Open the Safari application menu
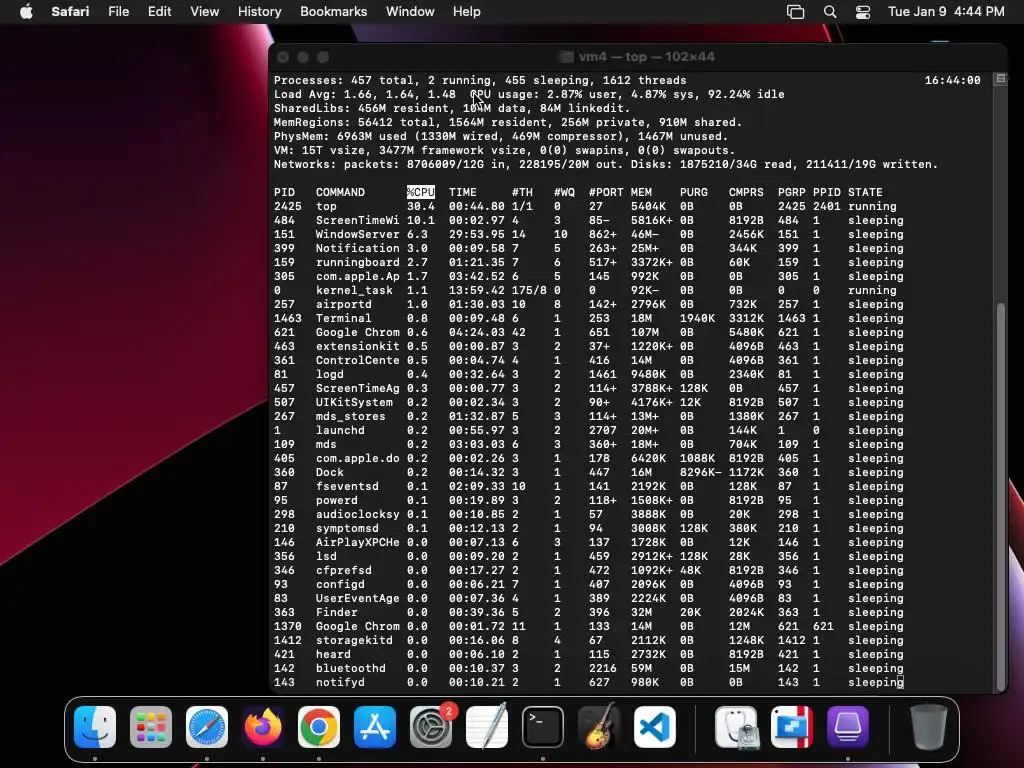This screenshot has width=1024, height=768. pyautogui.click(x=70, y=12)
